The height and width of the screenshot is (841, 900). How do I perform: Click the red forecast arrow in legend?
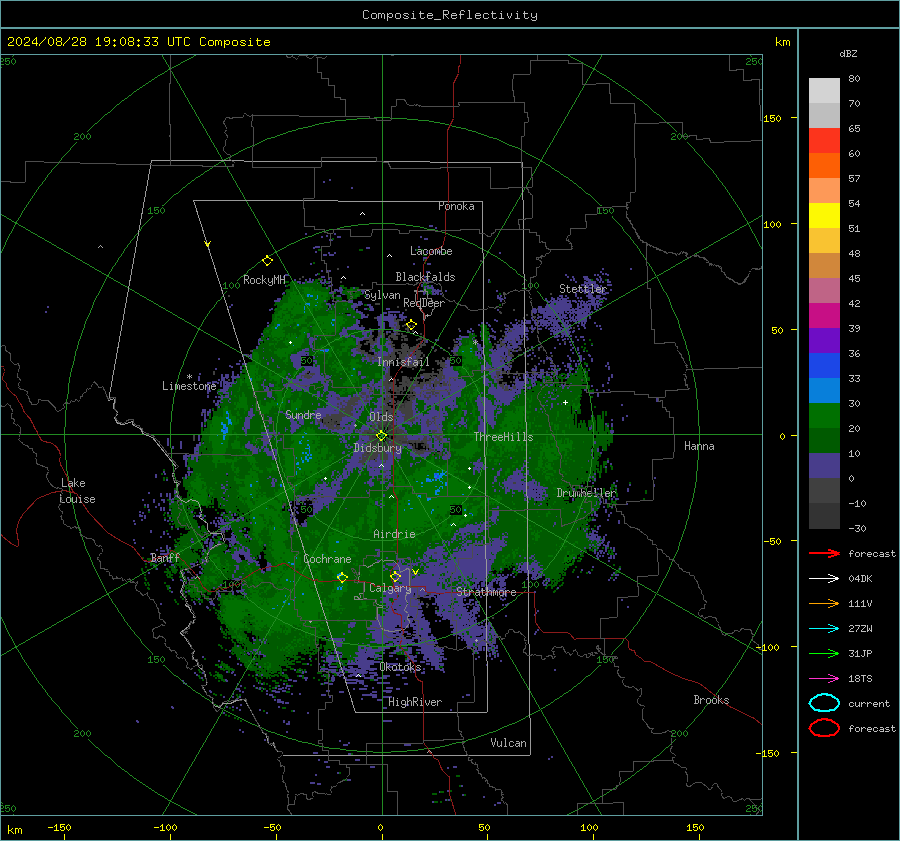point(824,553)
